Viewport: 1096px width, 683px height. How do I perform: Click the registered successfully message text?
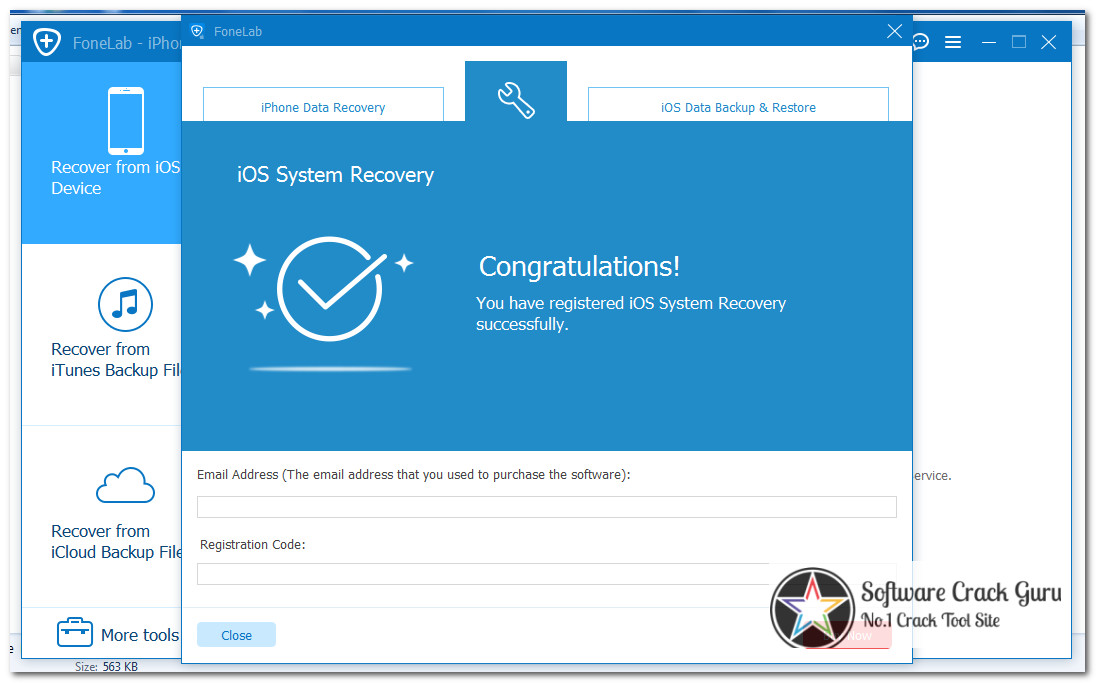pos(630,313)
